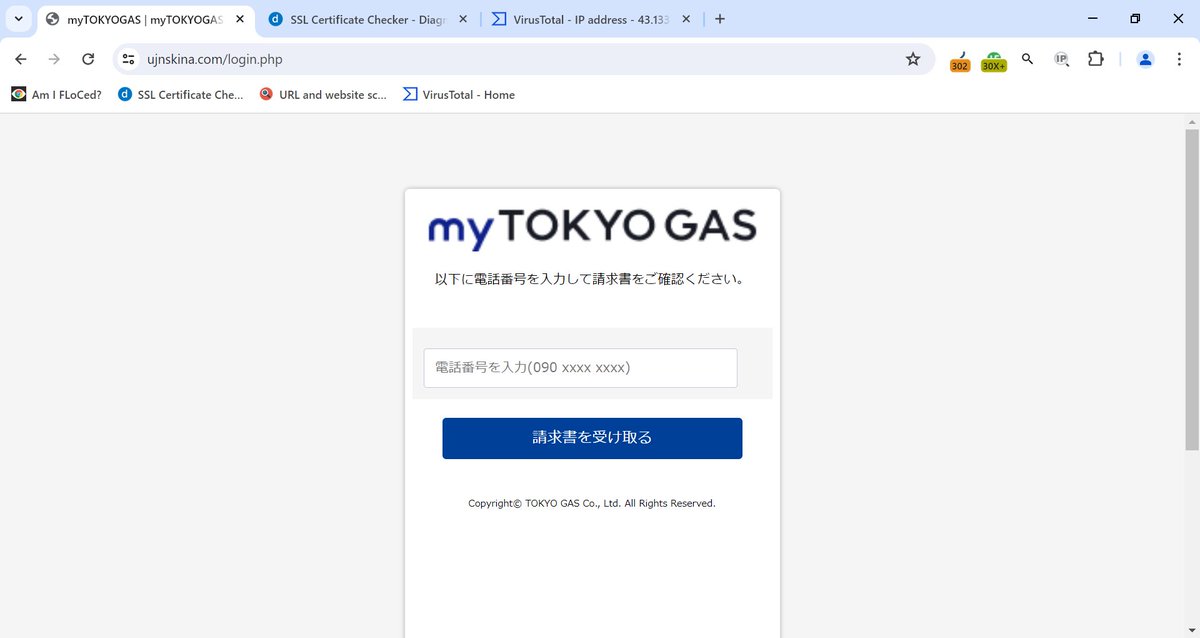Open the 302 redirect extension icon
Viewport: 1200px width, 638px height.
click(x=960, y=61)
